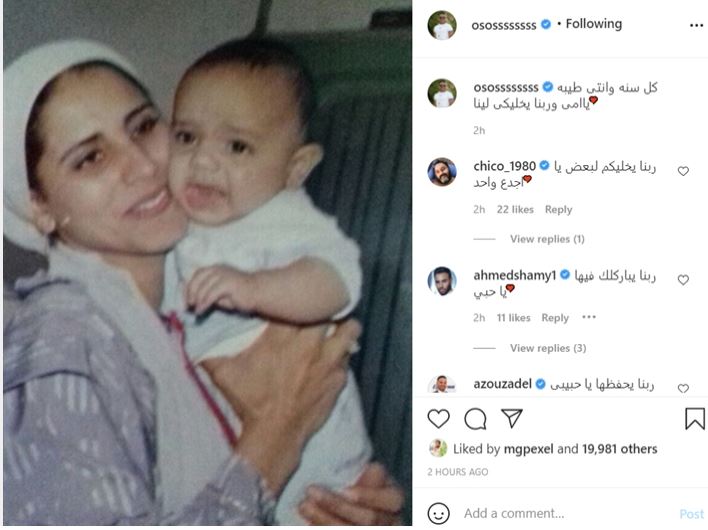Viewport: 708px width, 530px height.
Task: Expand View replies (1) under chico_1980
Action: [547, 239]
